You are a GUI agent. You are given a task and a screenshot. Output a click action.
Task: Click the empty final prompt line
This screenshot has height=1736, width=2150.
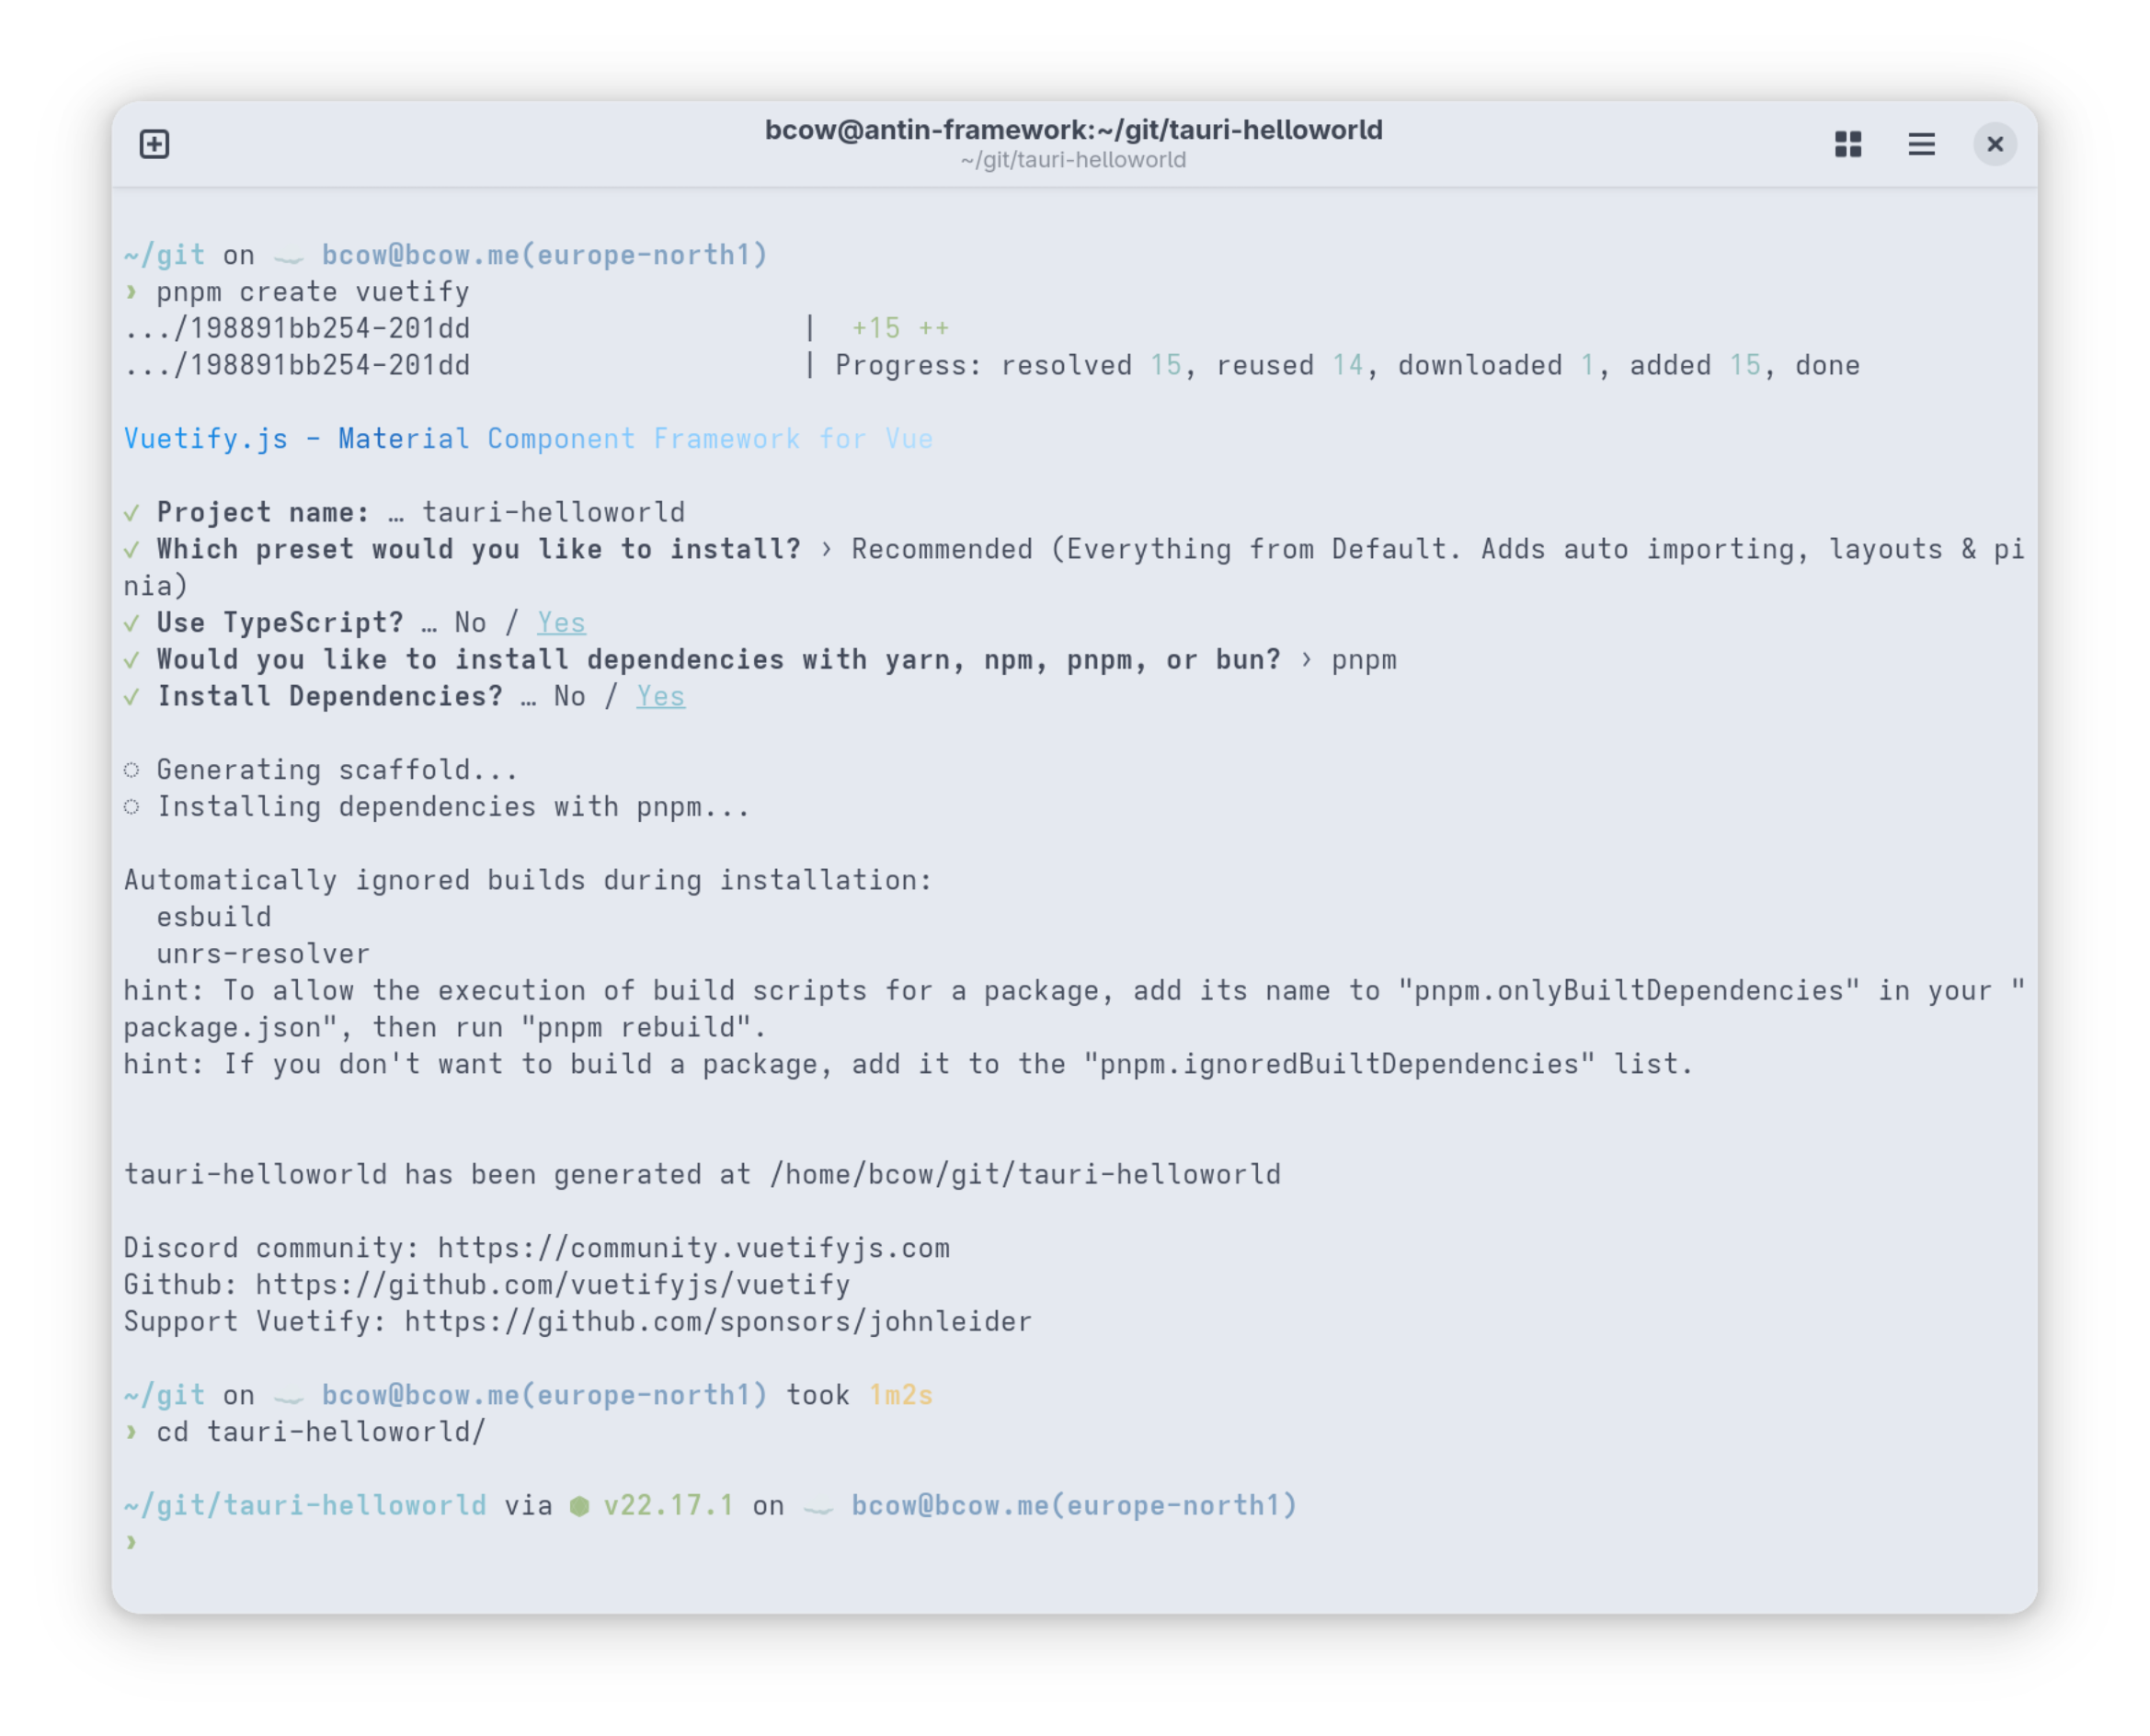[x=1073, y=1543]
